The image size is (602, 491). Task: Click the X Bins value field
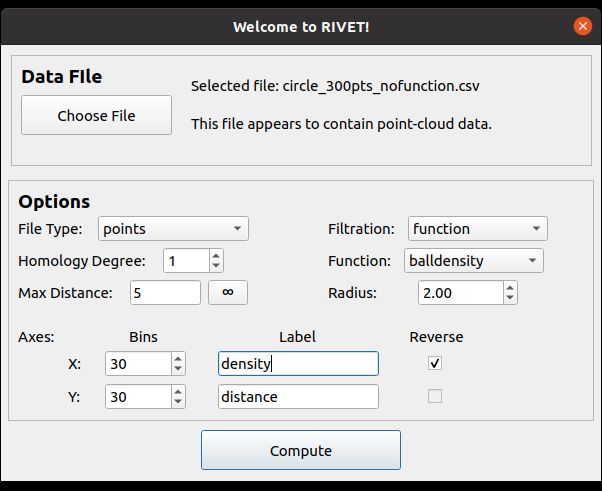138,364
